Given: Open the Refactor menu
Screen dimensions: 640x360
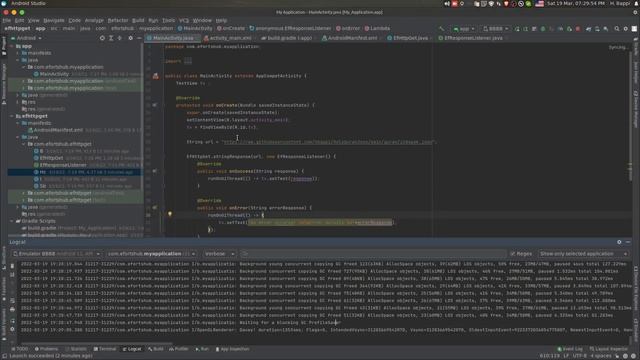Looking at the screenshot, I should point(118,20).
